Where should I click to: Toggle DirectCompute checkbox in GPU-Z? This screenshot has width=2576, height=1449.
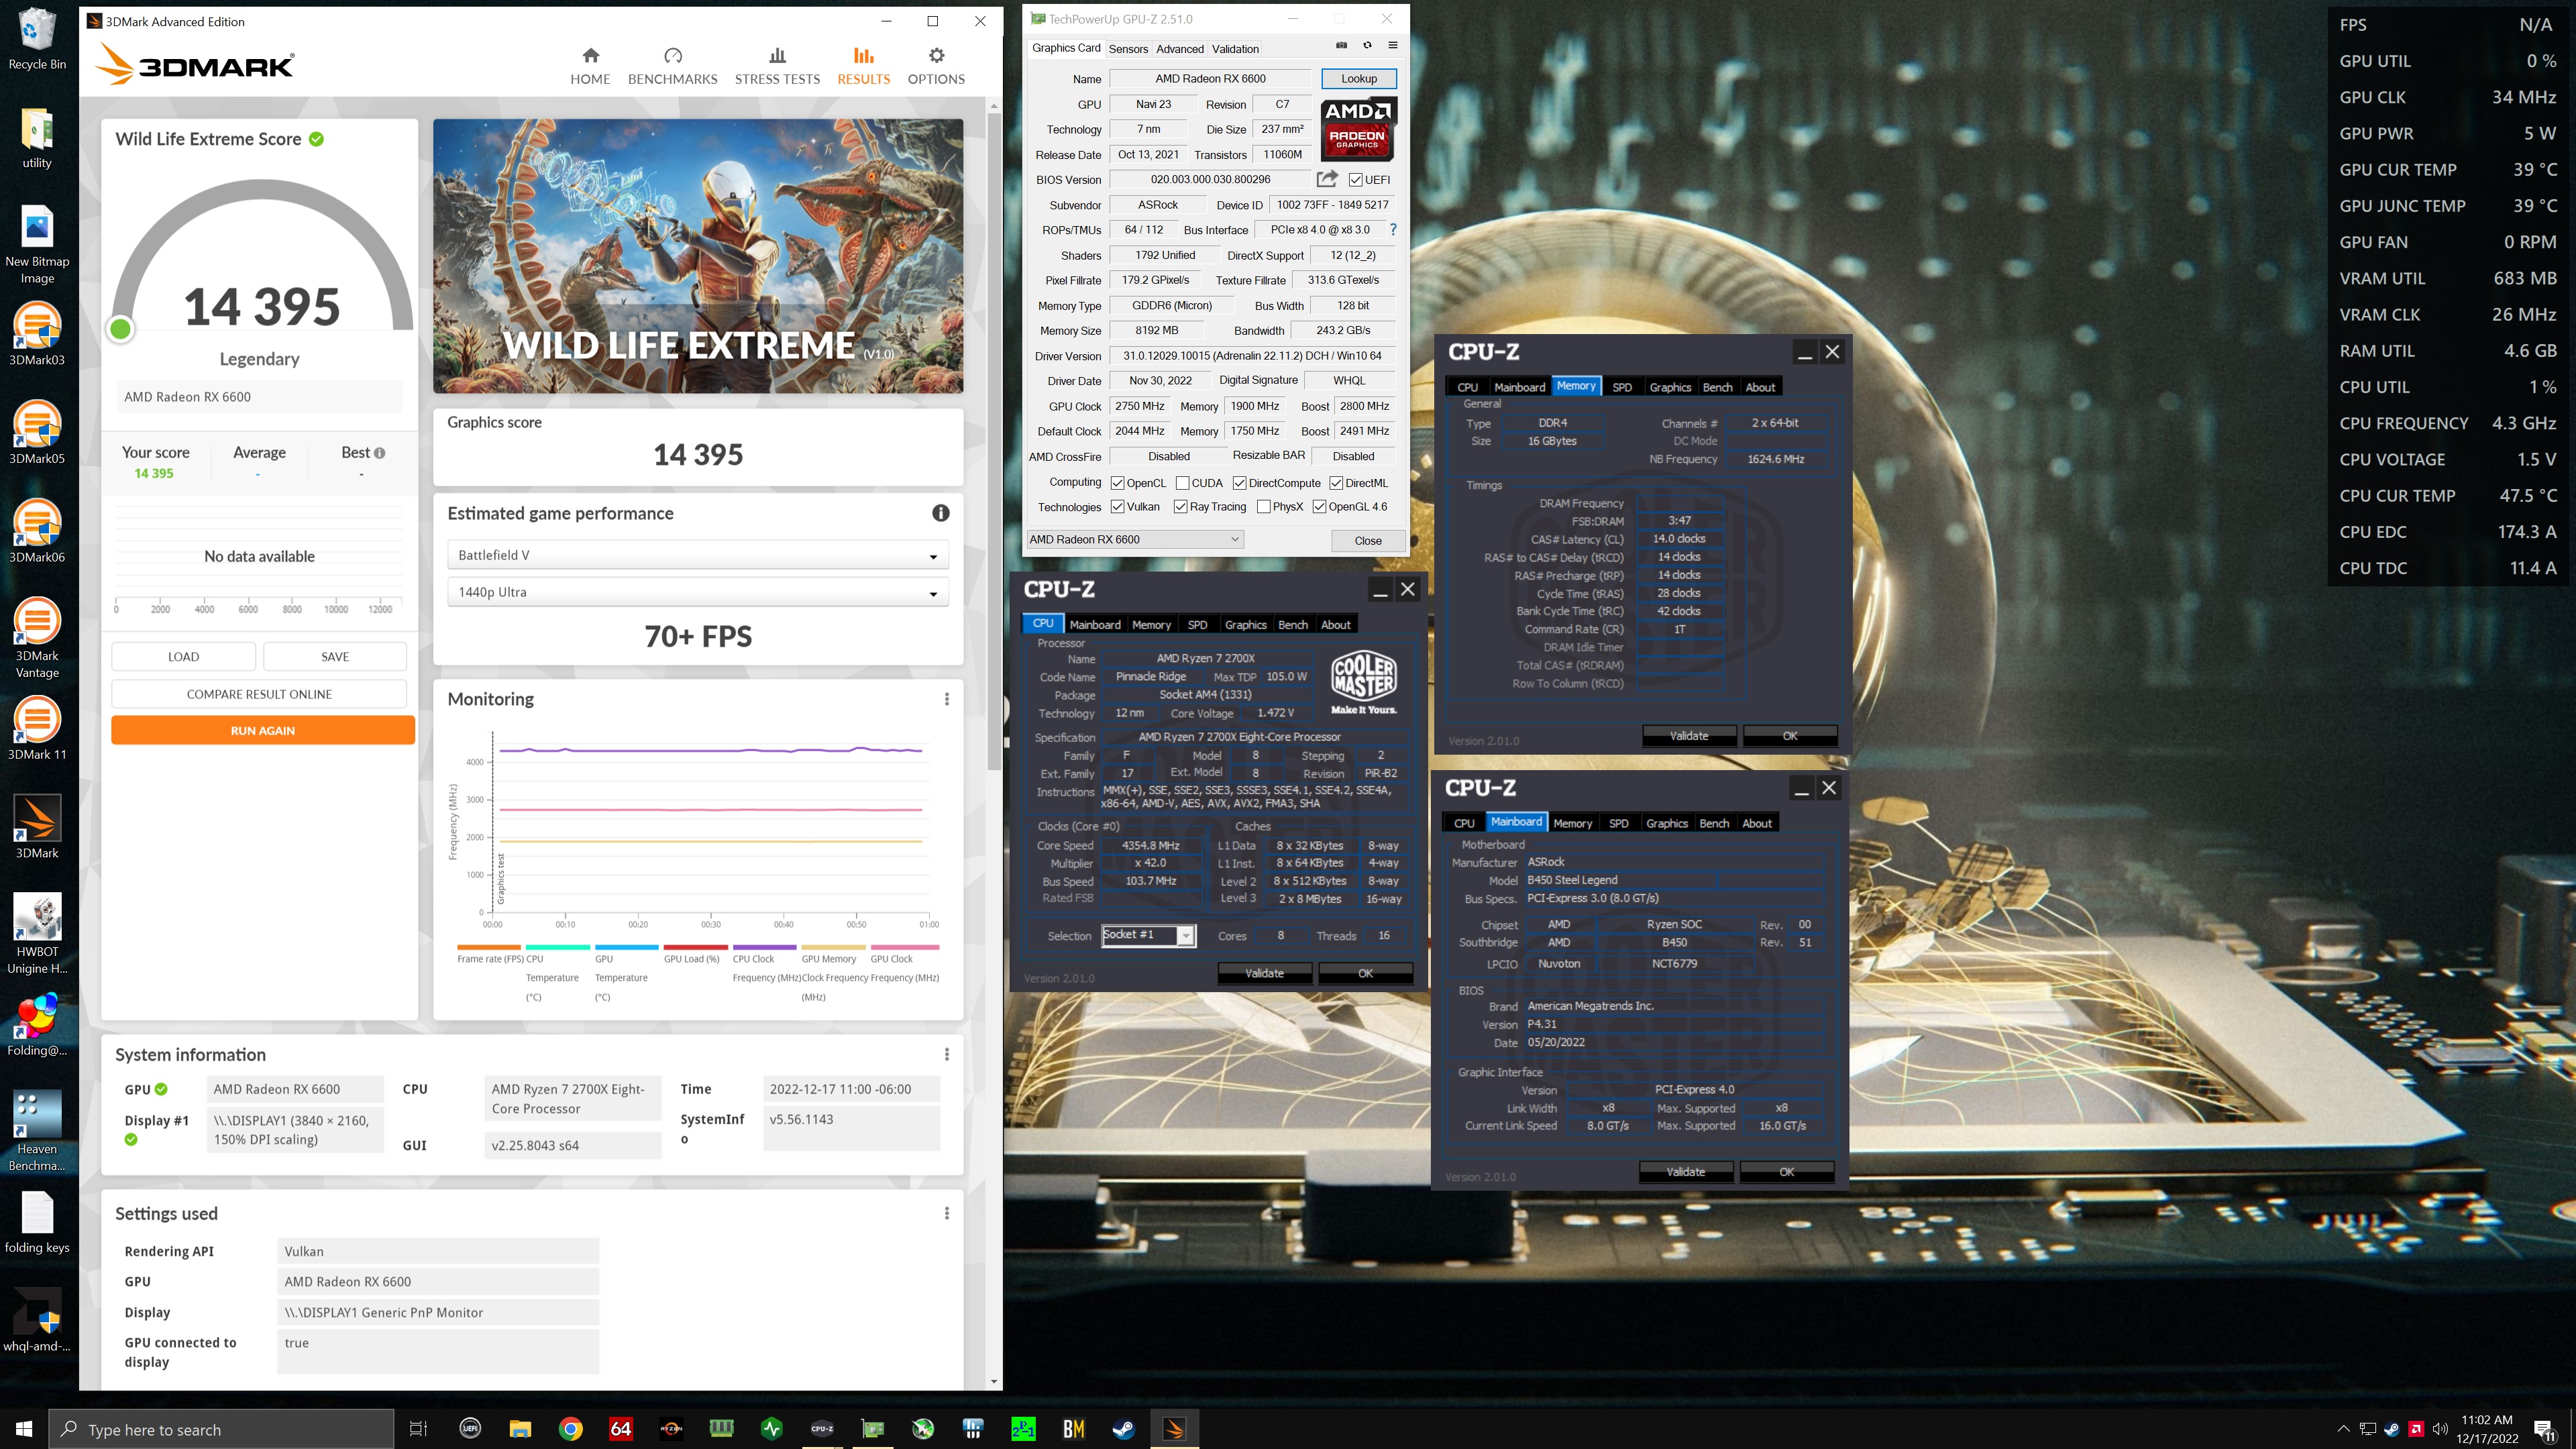[1239, 483]
